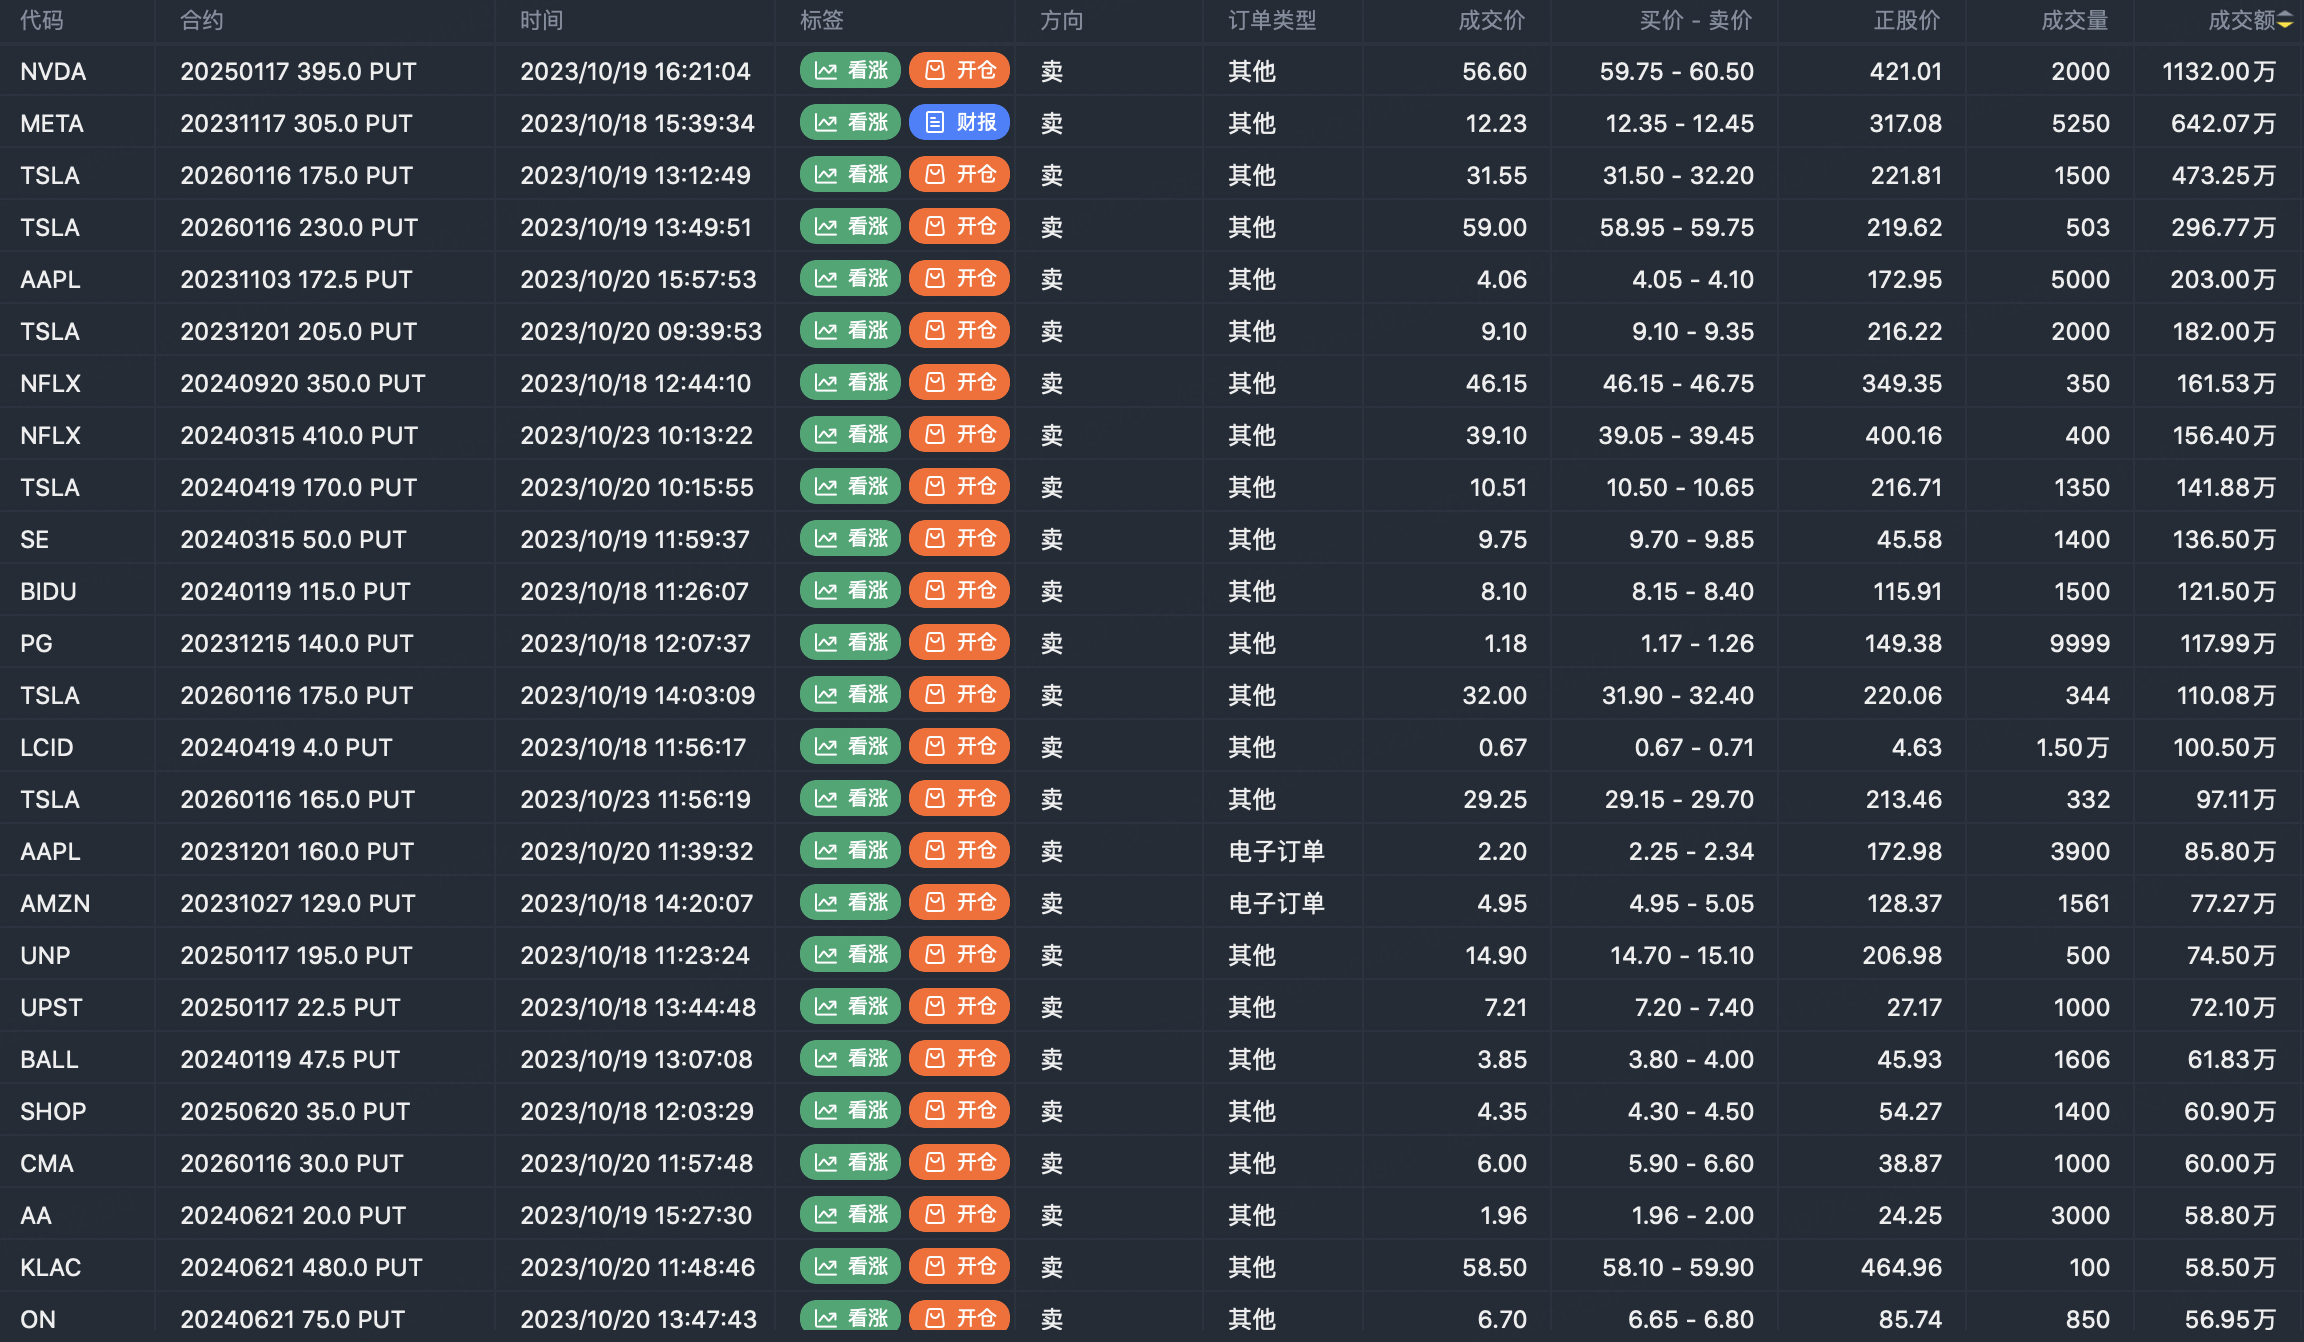2304x1342 pixels.
Task: Click 电子订单 order type on AMZN row
Action: [x=1276, y=904]
